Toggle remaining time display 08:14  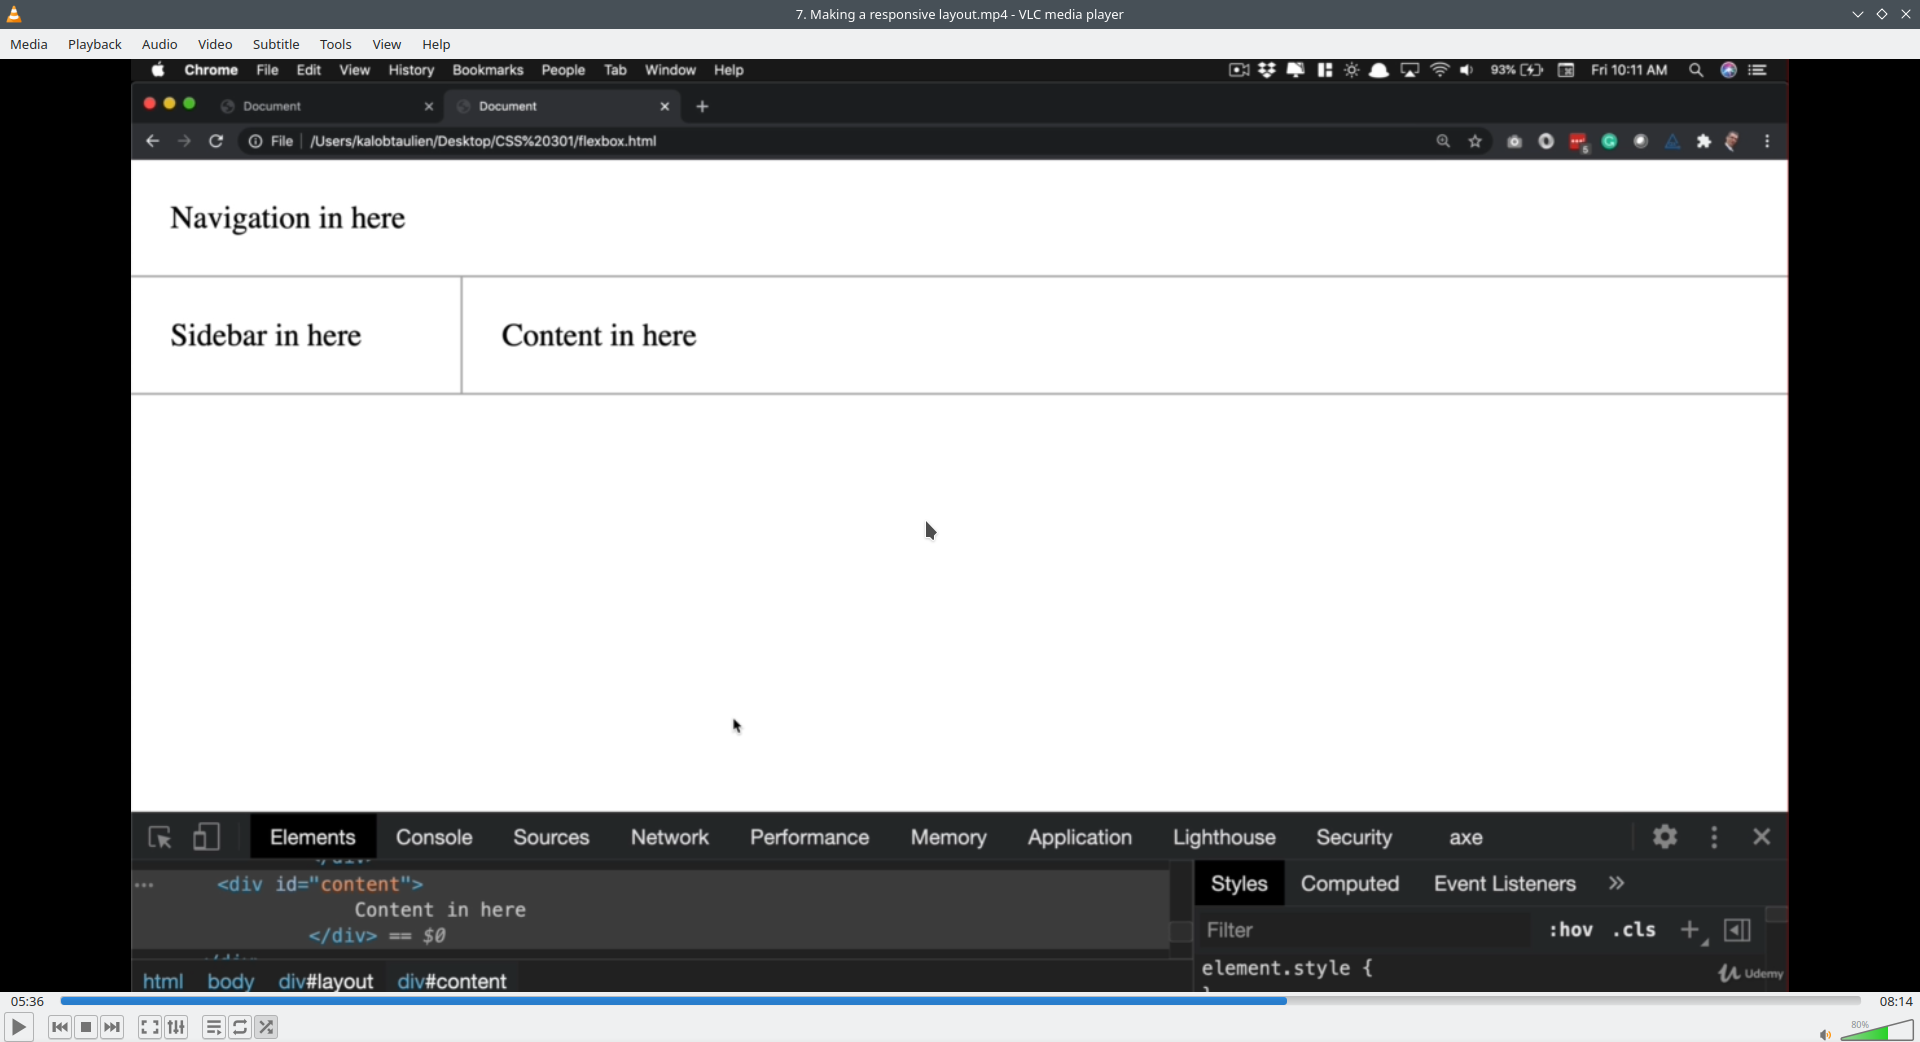pyautogui.click(x=1895, y=1001)
